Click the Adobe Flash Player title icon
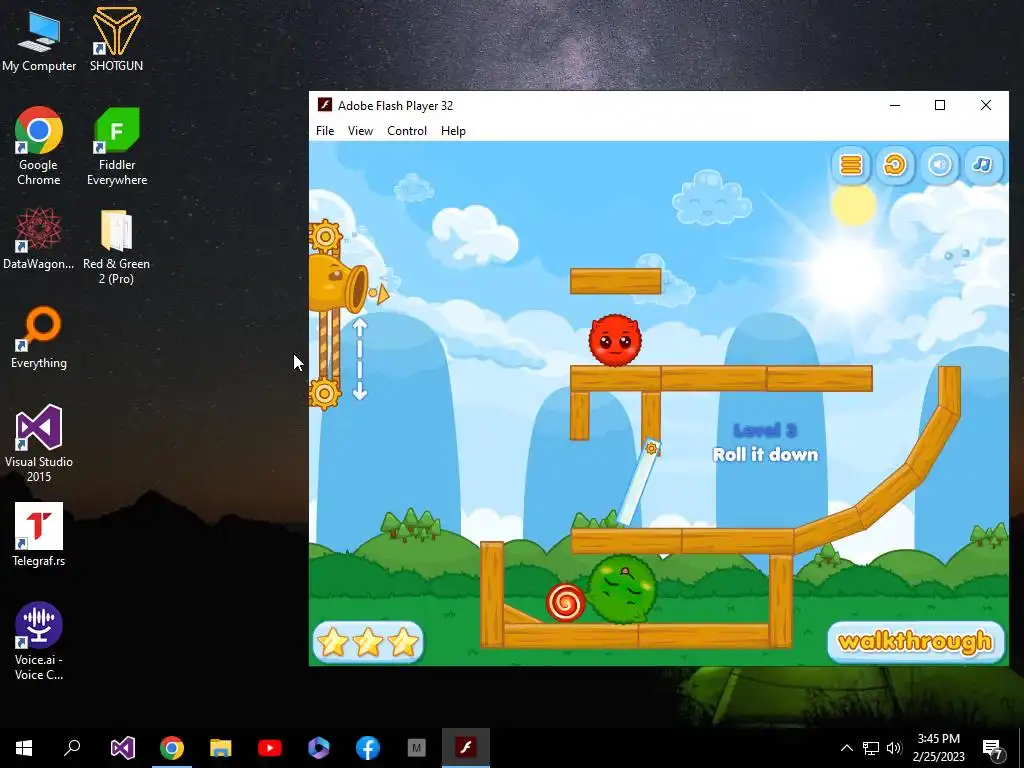Screen dimensions: 1024x768 [x=325, y=105]
